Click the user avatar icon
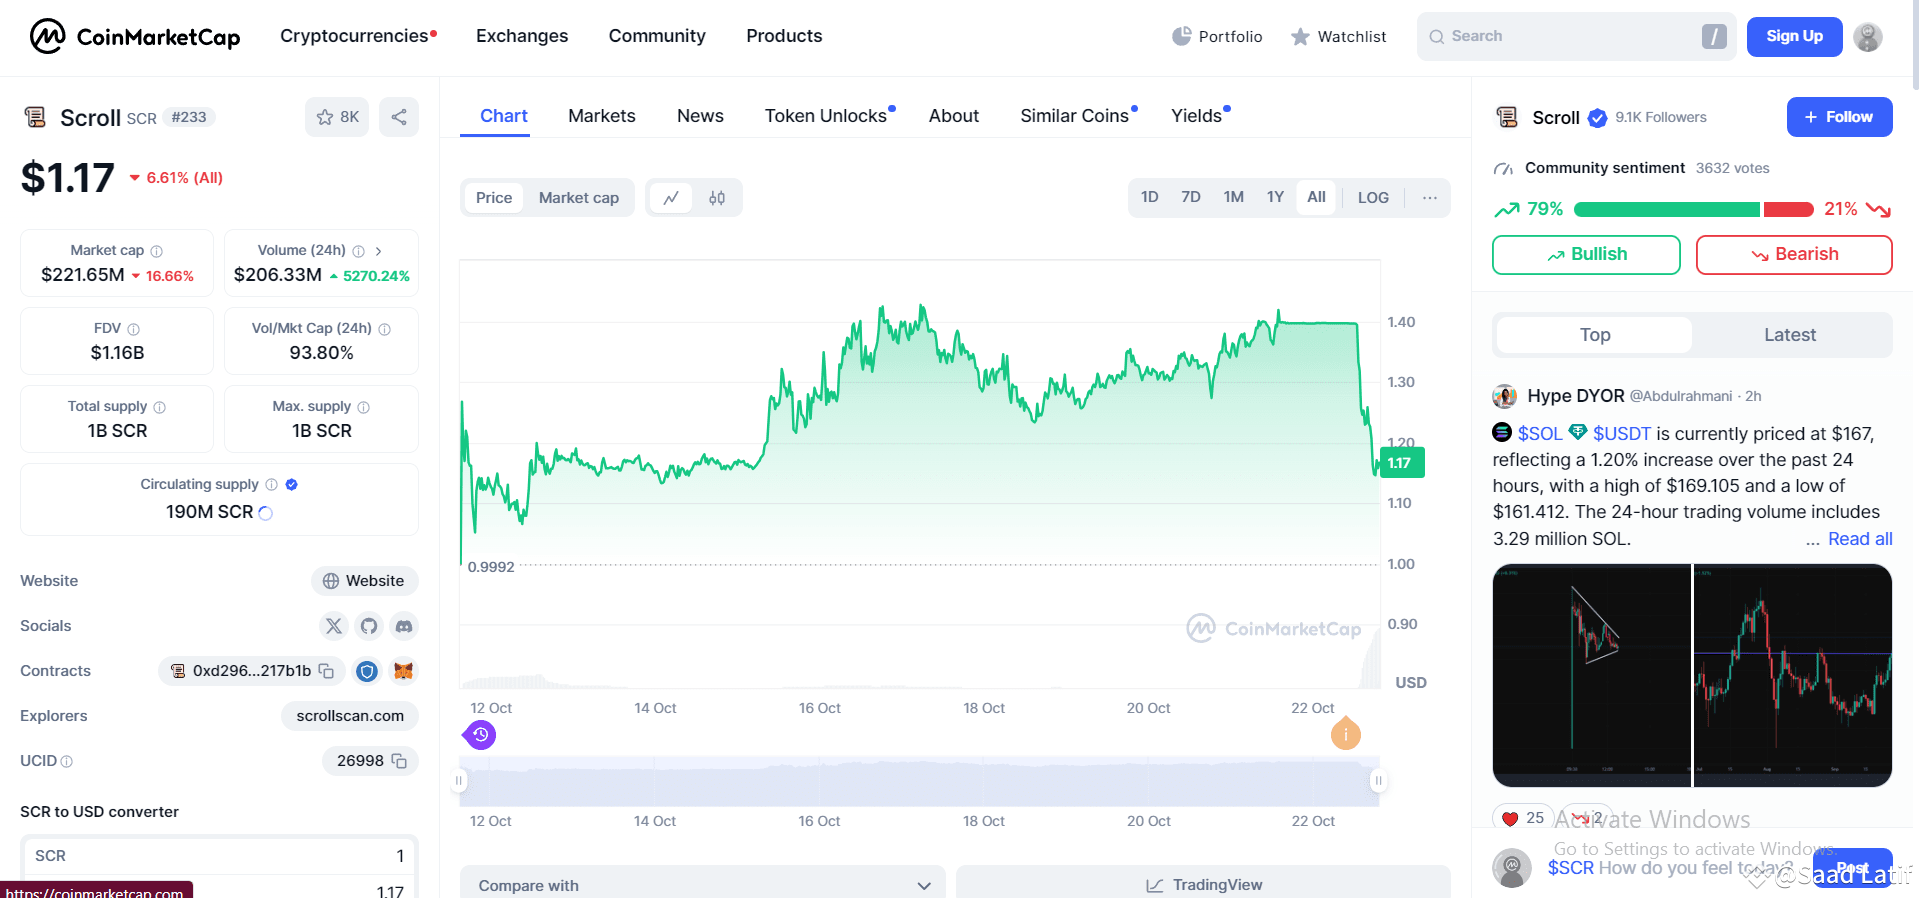This screenshot has width=1919, height=898. point(1867,37)
